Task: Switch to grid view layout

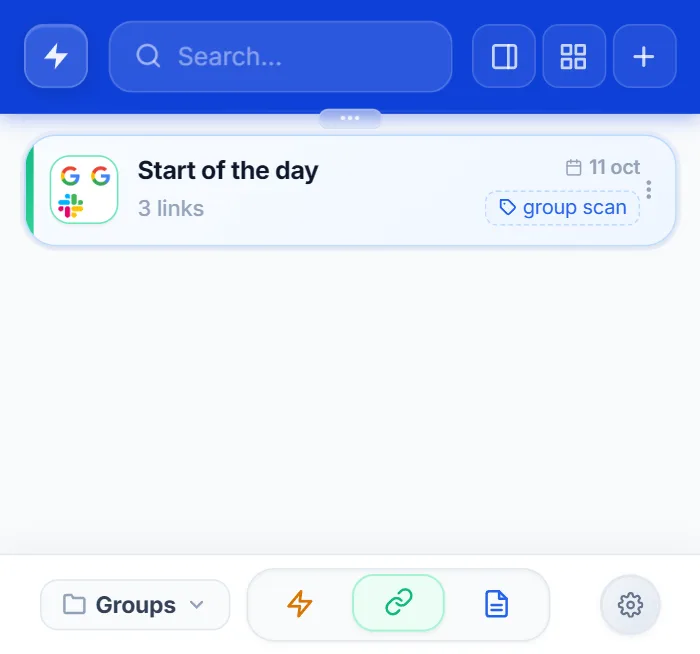Action: point(574,56)
